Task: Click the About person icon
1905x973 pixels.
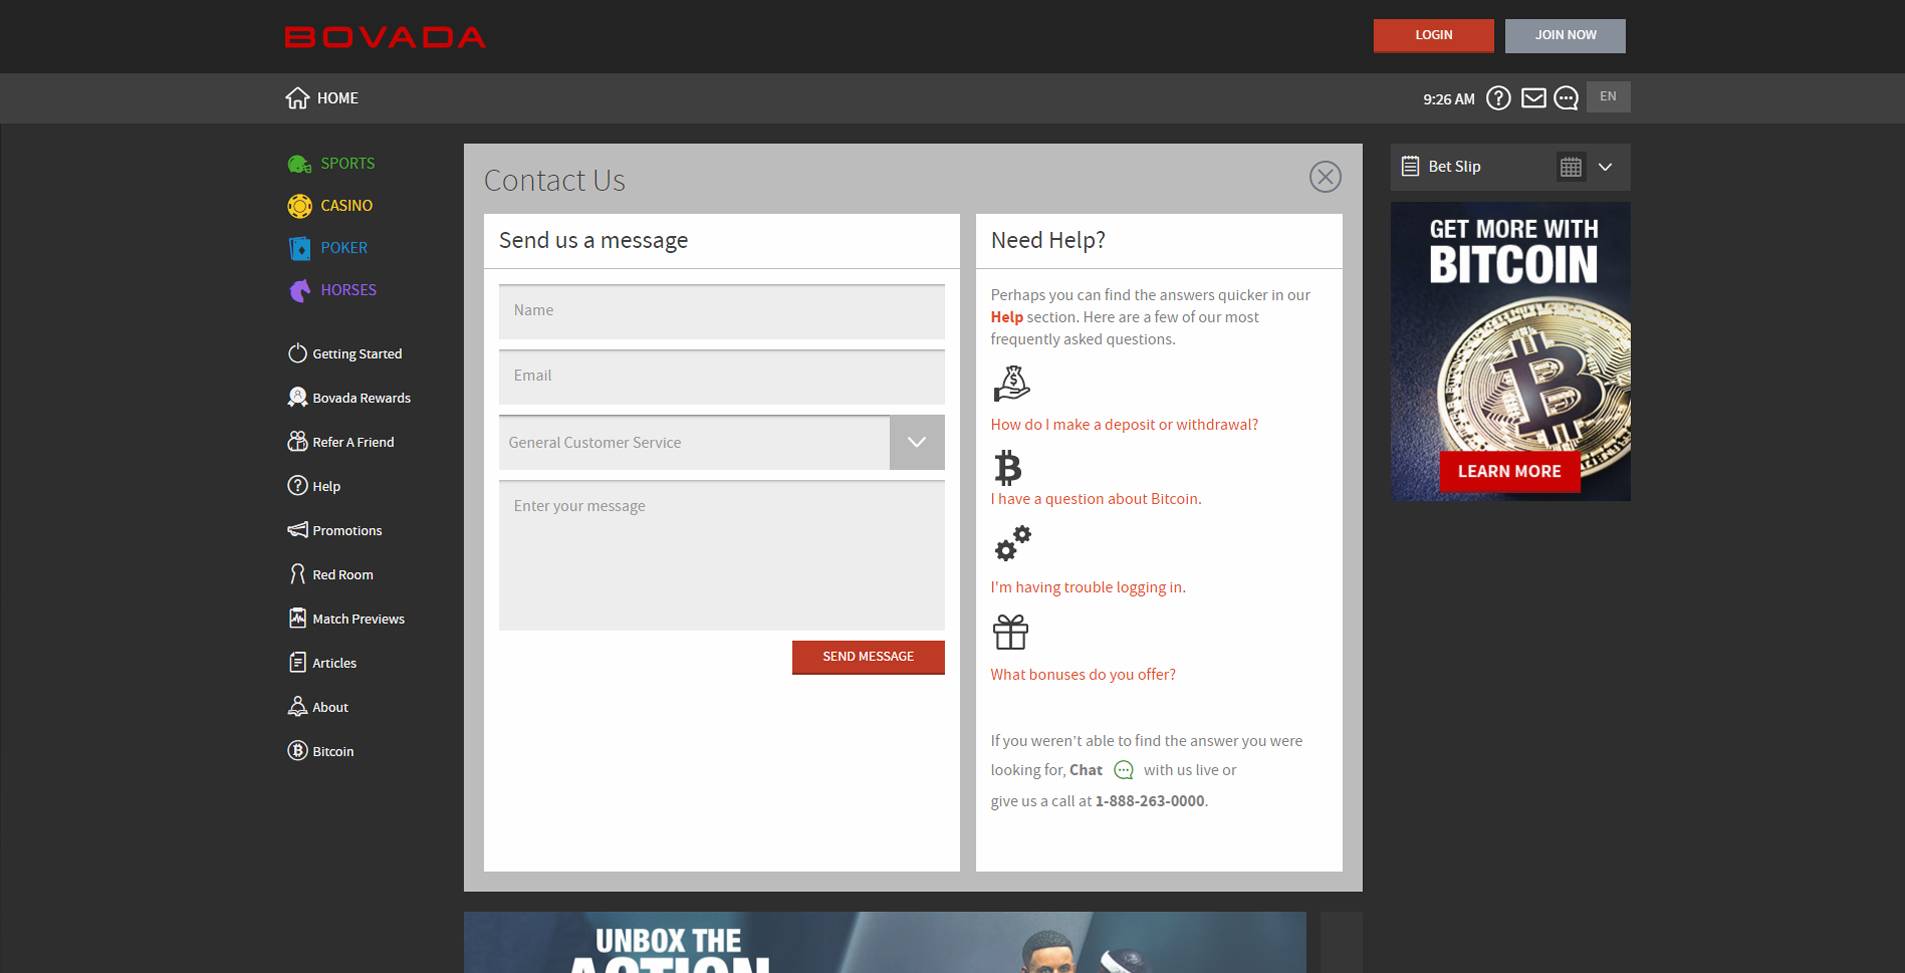Action: 297,706
